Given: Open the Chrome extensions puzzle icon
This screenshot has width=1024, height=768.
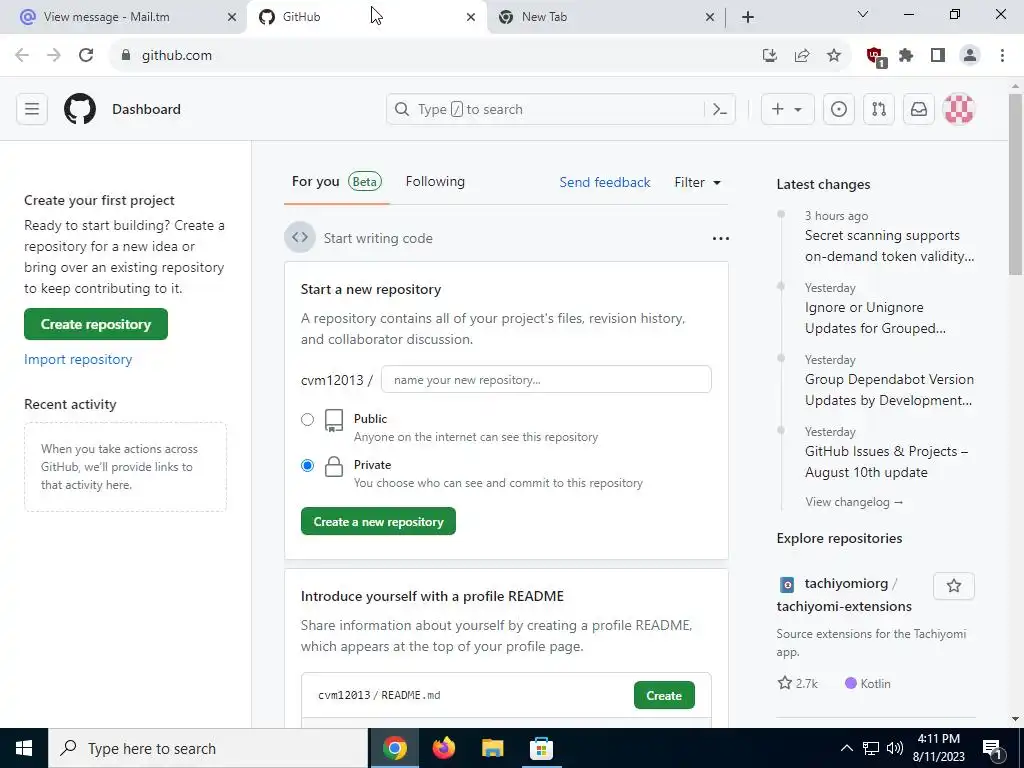Looking at the screenshot, I should (x=906, y=56).
